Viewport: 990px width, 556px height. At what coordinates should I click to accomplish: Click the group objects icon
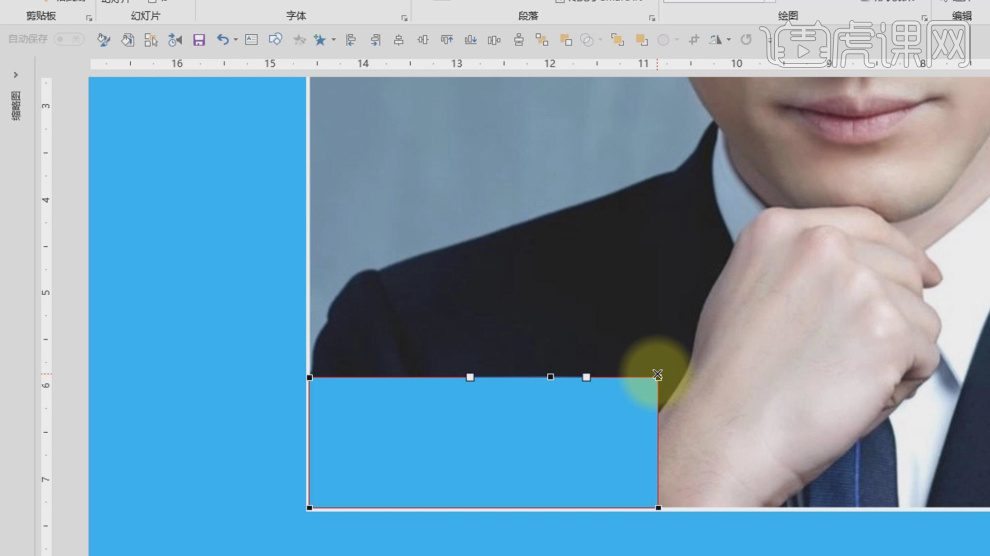click(x=542, y=40)
